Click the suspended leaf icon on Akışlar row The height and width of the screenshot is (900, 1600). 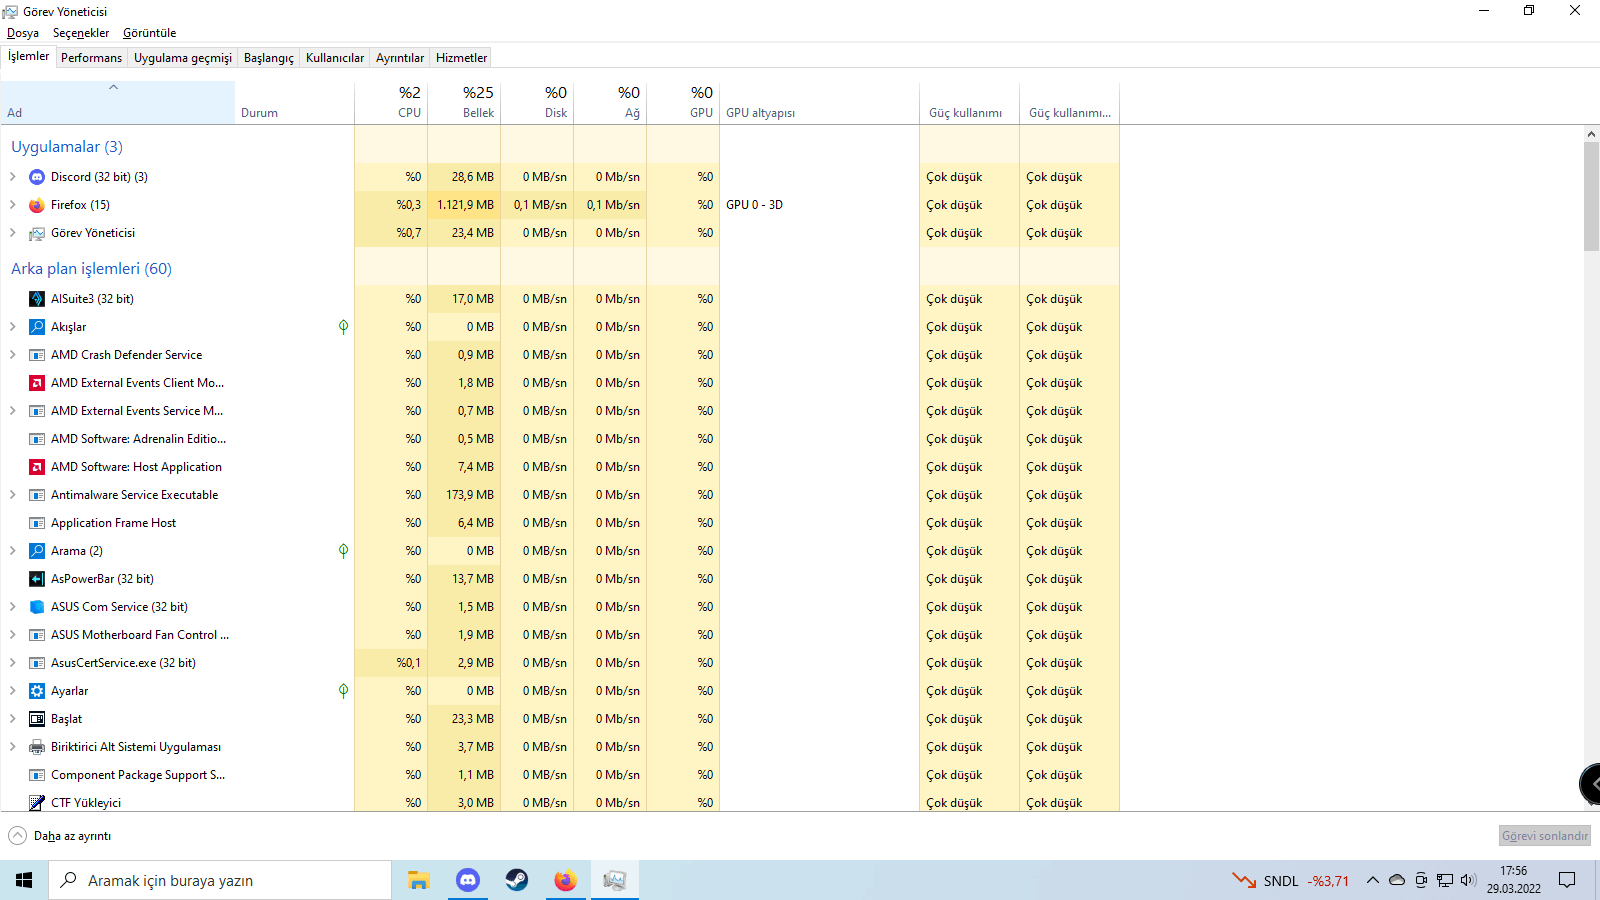343,327
